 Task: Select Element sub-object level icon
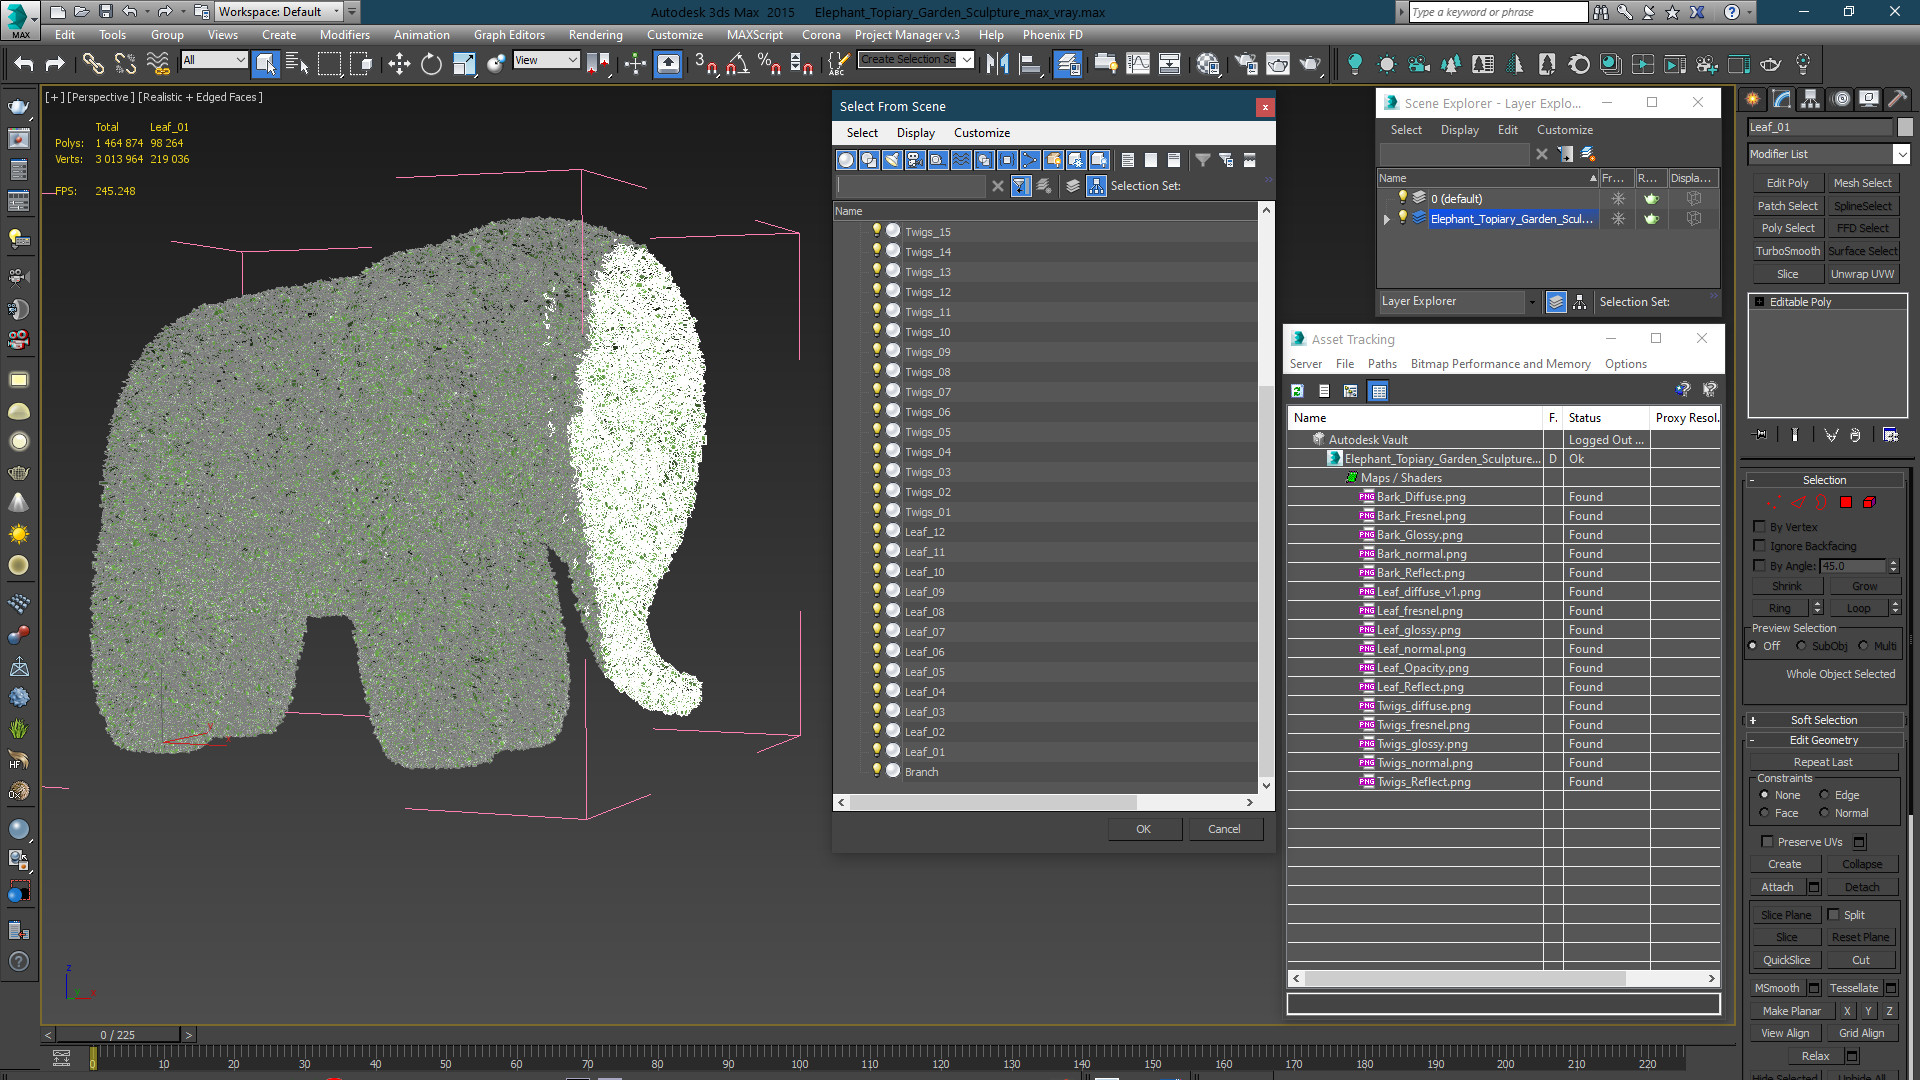pos(1869,502)
